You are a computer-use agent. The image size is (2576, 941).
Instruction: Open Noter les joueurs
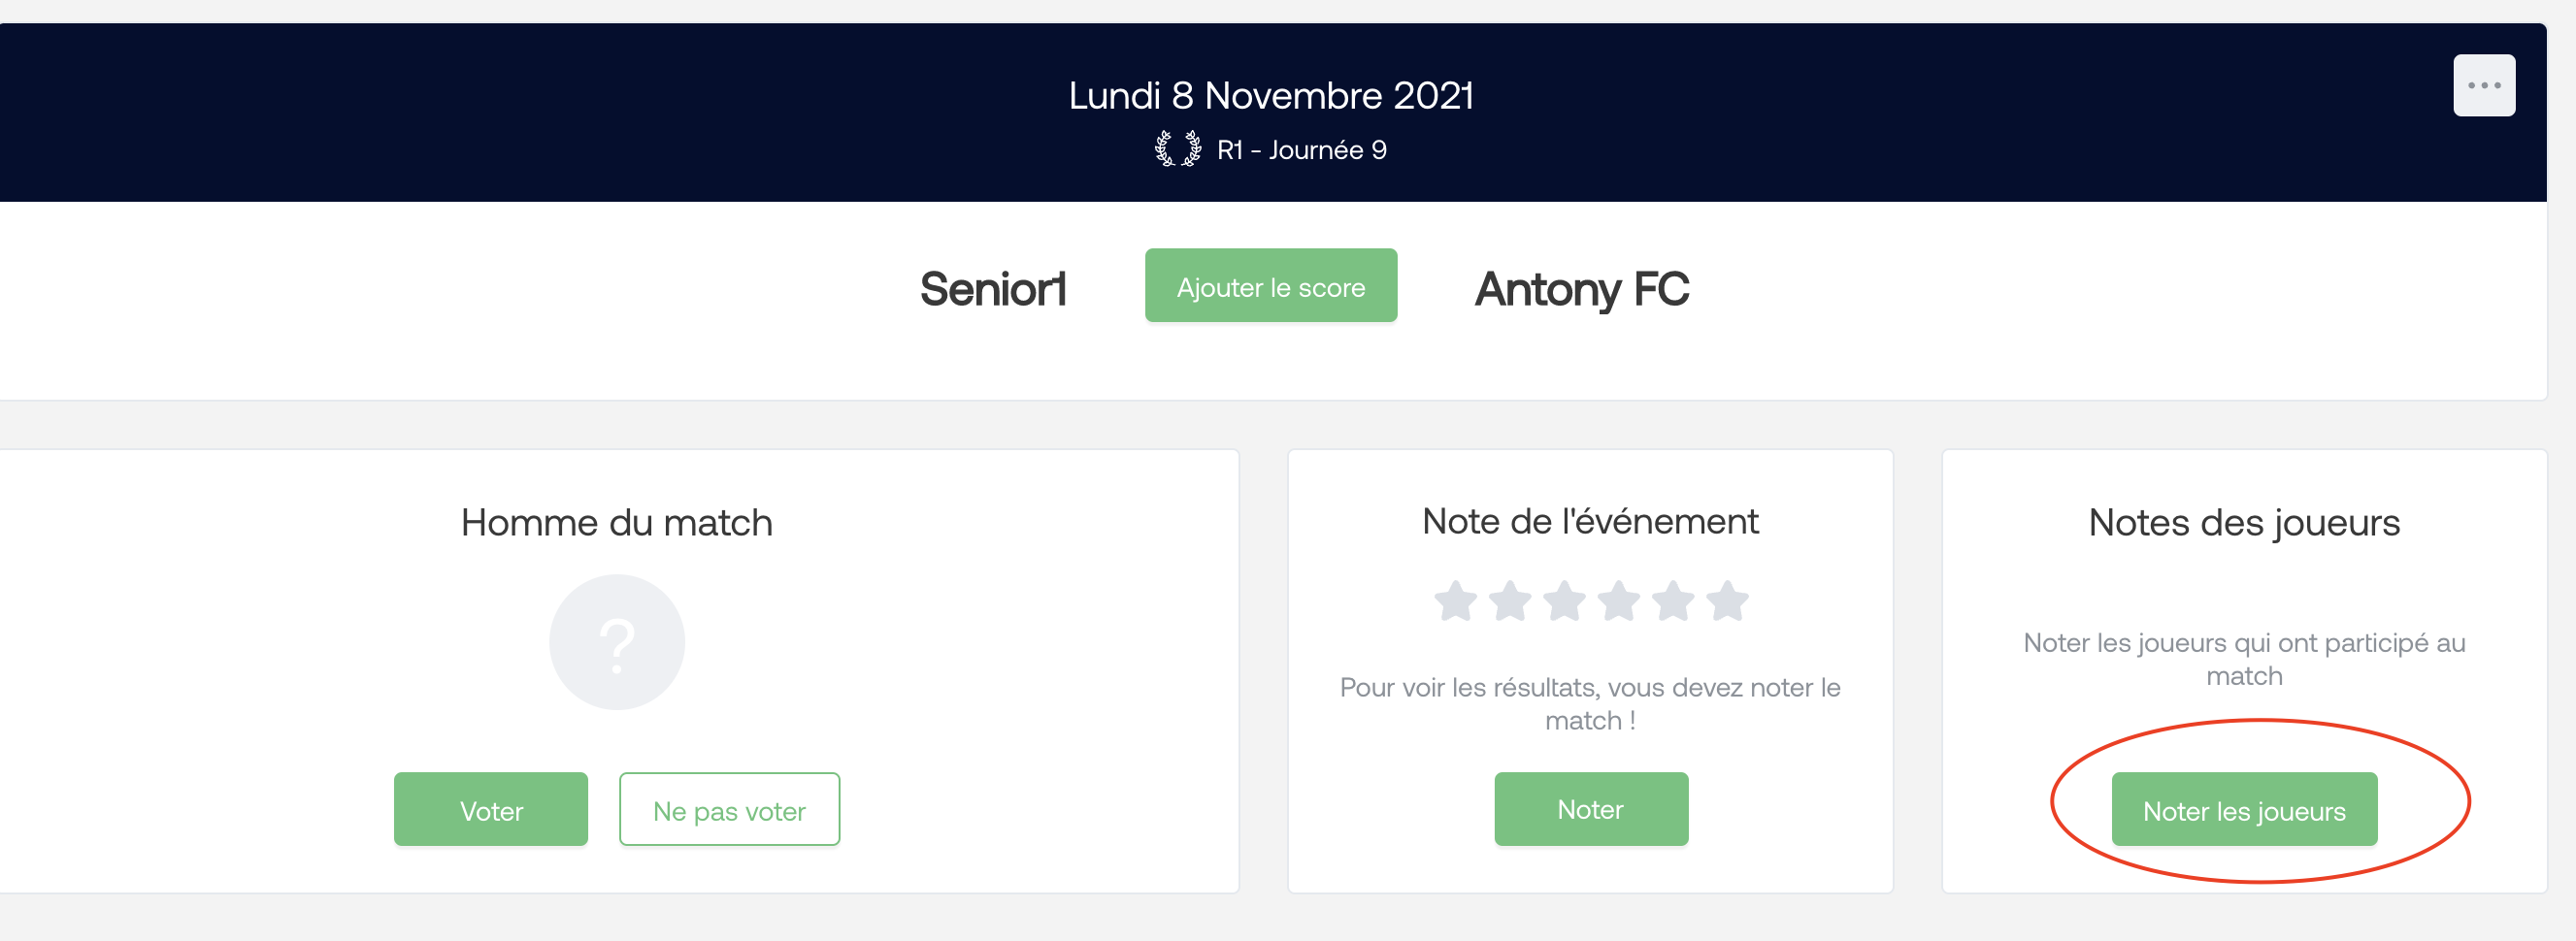coord(2243,810)
